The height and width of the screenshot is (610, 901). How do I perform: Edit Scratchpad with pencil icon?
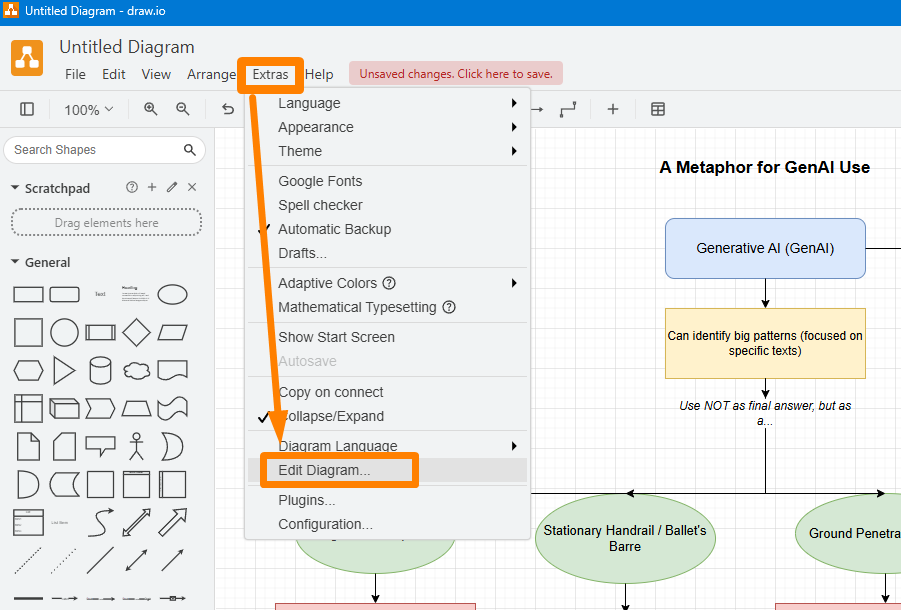tap(172, 187)
